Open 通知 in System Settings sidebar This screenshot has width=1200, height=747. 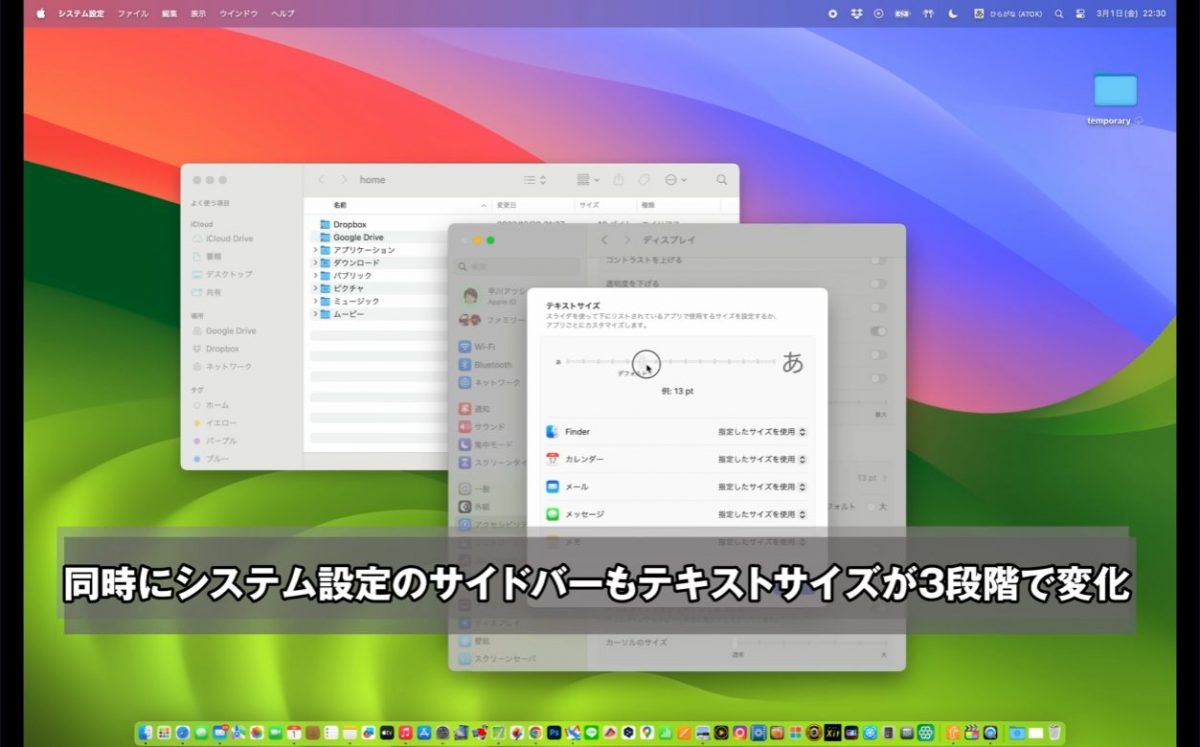click(474, 409)
